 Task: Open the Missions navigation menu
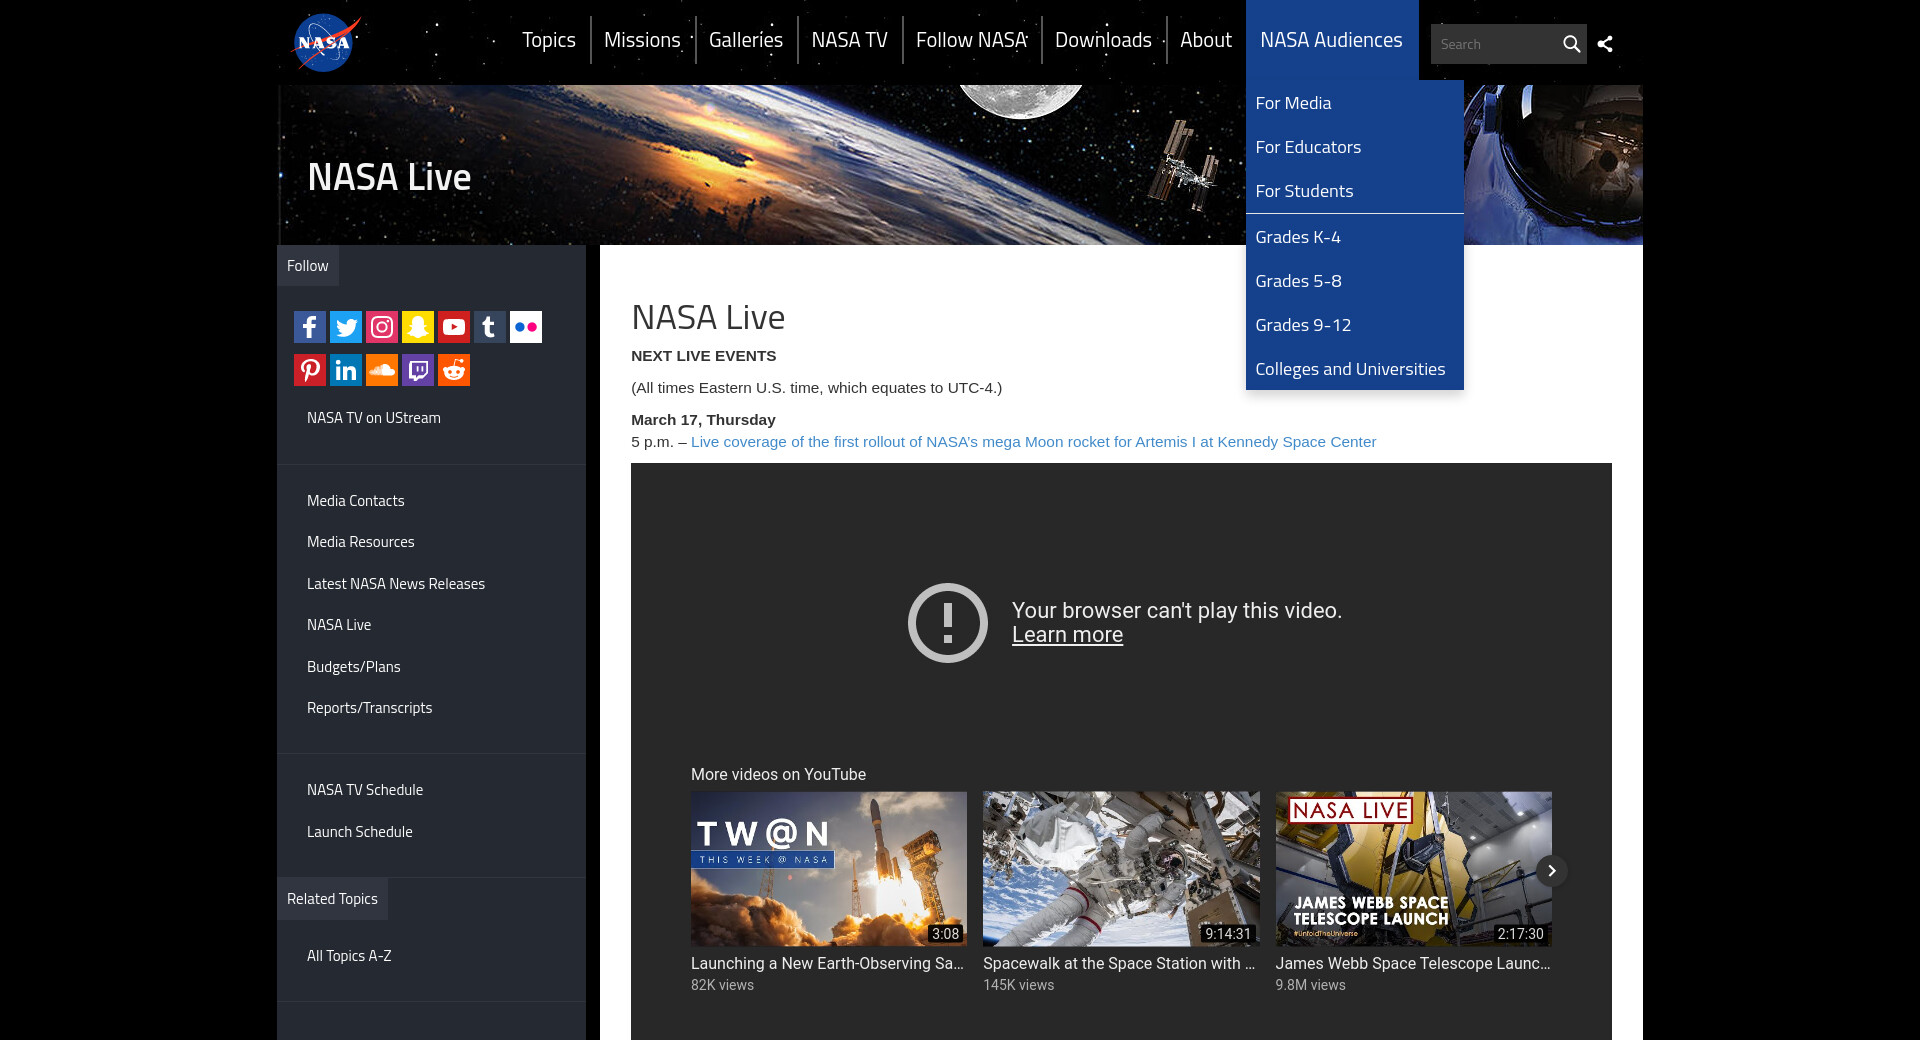tap(642, 40)
